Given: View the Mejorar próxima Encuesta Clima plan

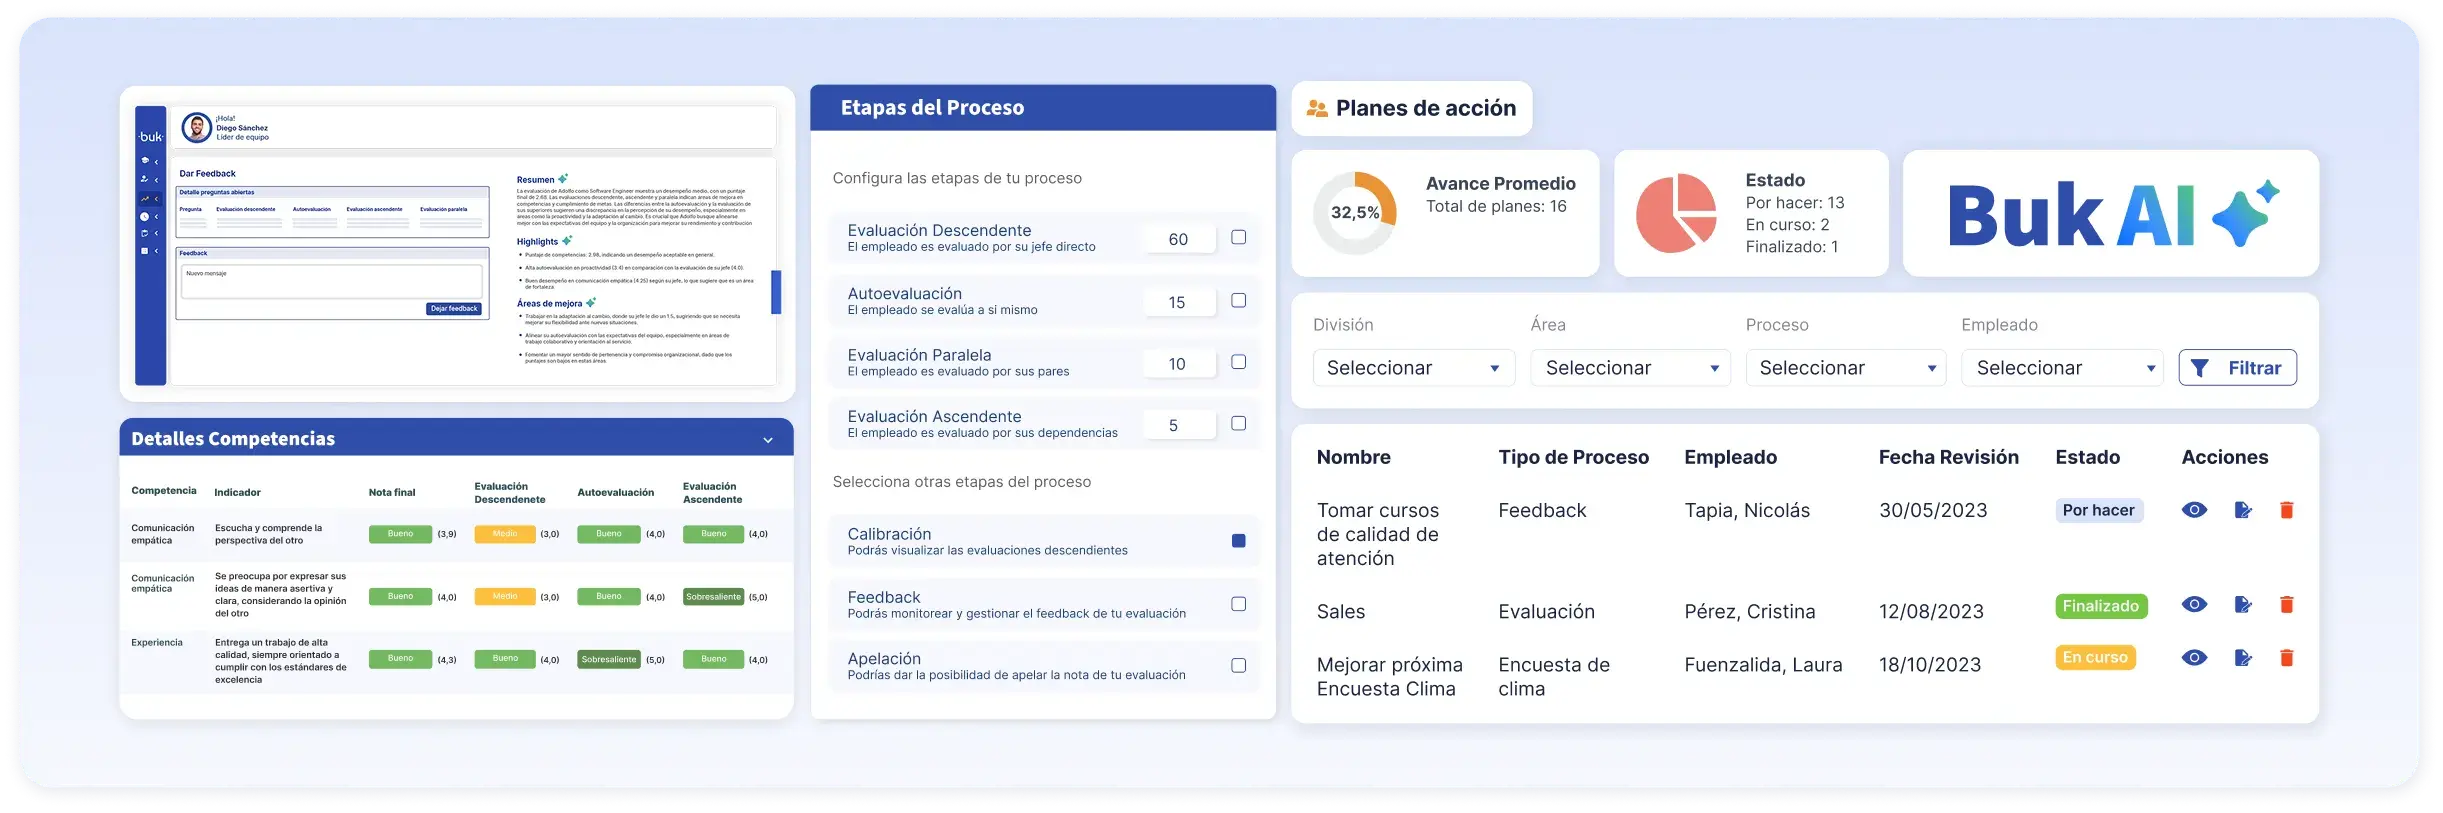Looking at the screenshot, I should (x=2194, y=657).
